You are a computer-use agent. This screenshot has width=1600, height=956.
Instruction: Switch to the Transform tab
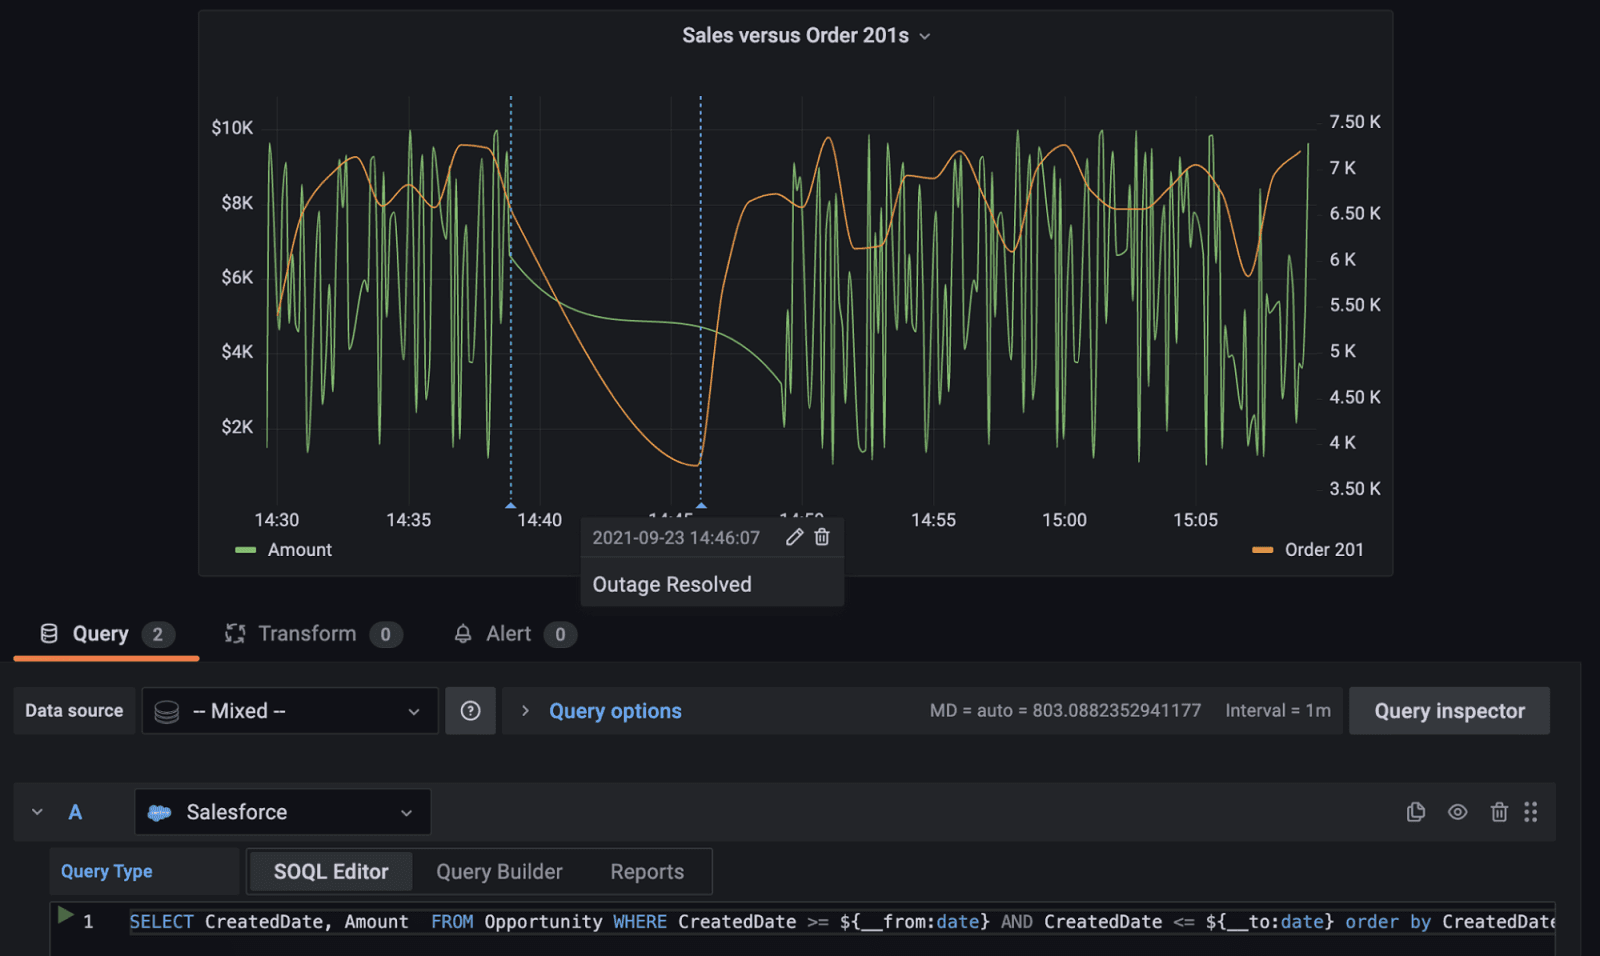(306, 634)
